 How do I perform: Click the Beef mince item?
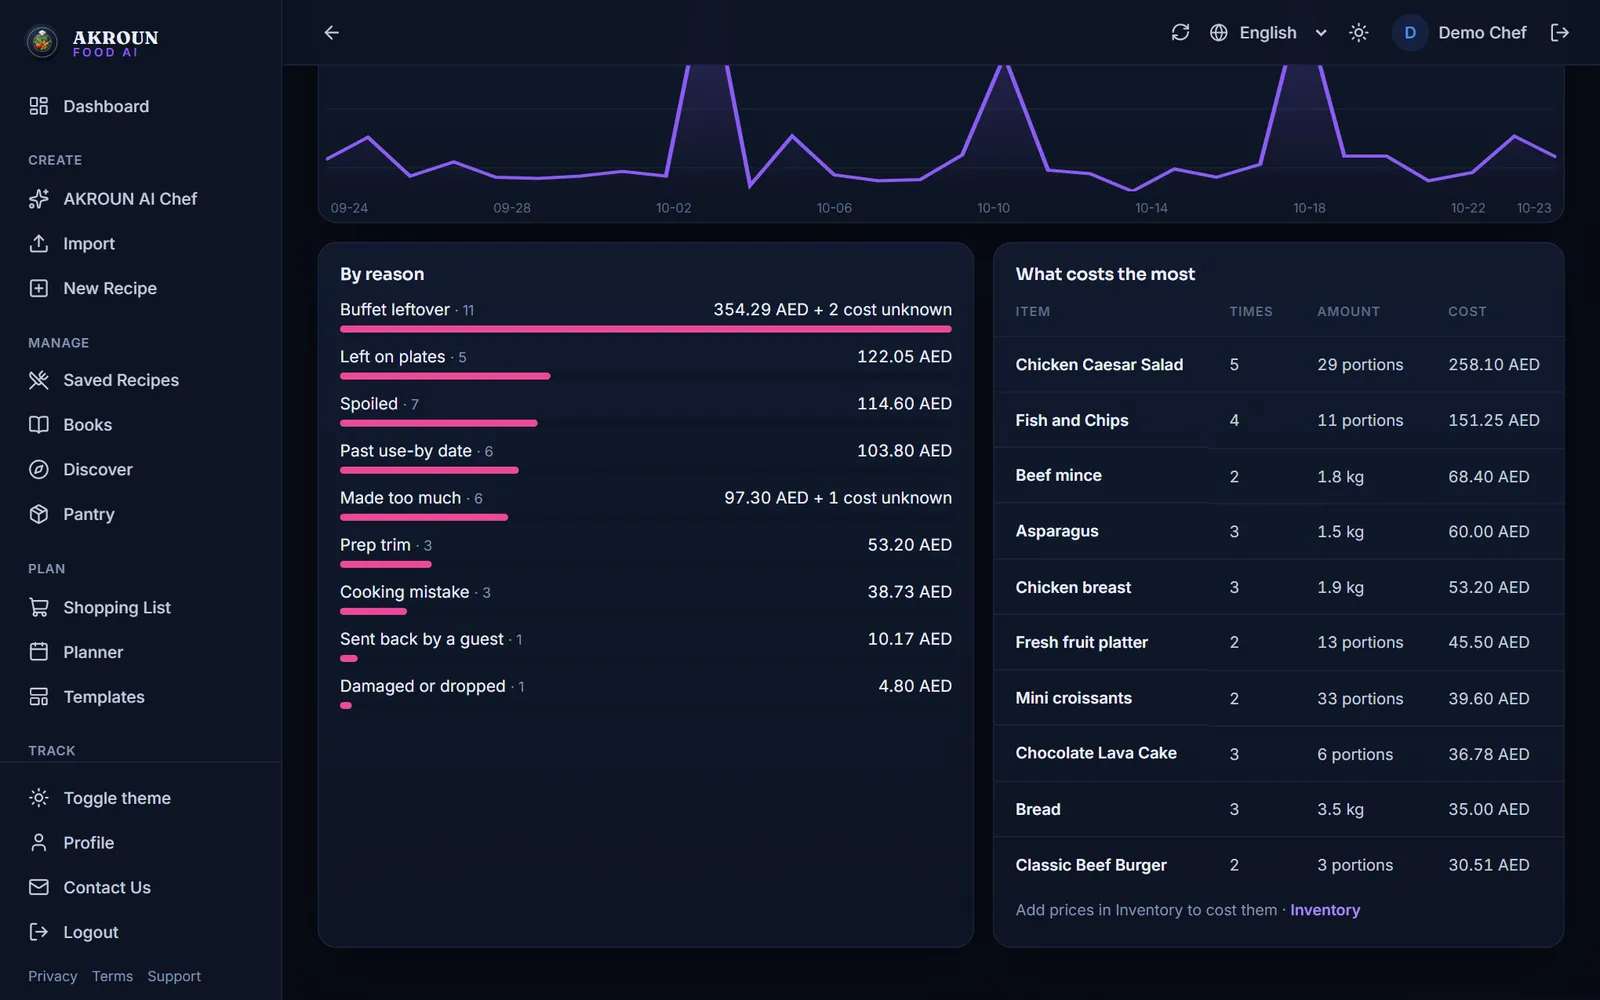(1058, 476)
